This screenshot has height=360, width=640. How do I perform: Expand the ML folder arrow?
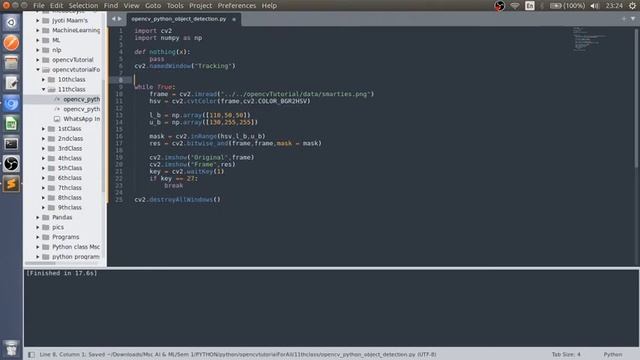(38, 40)
